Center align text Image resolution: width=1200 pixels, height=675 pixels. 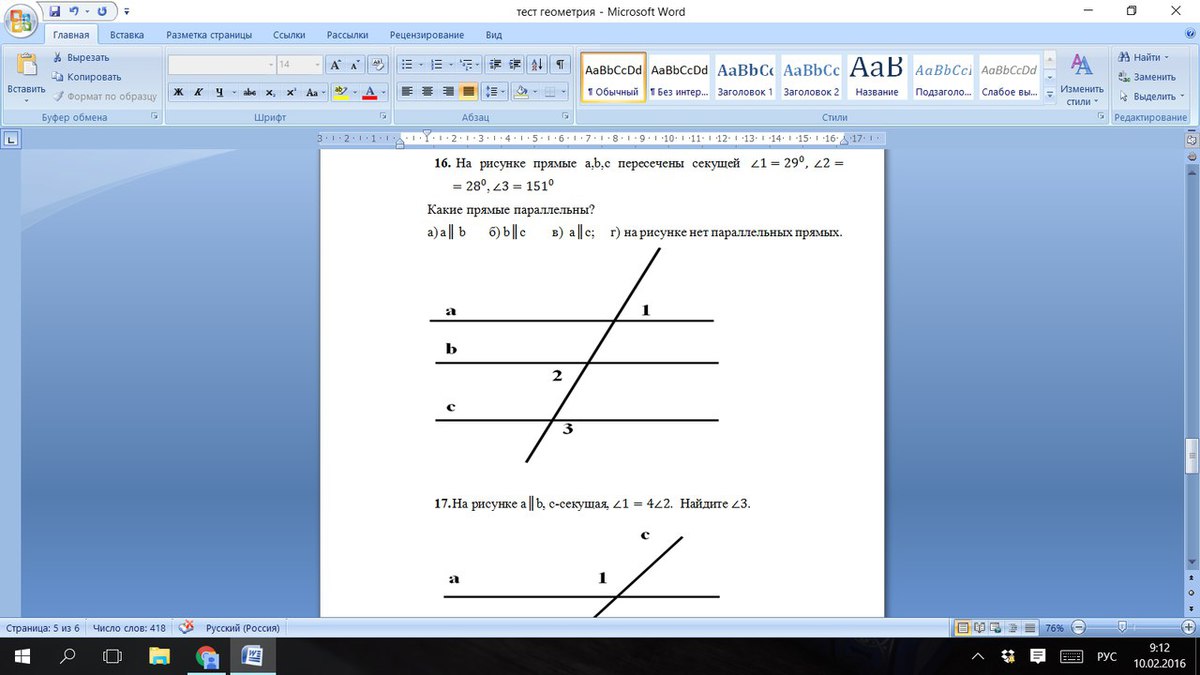point(428,92)
